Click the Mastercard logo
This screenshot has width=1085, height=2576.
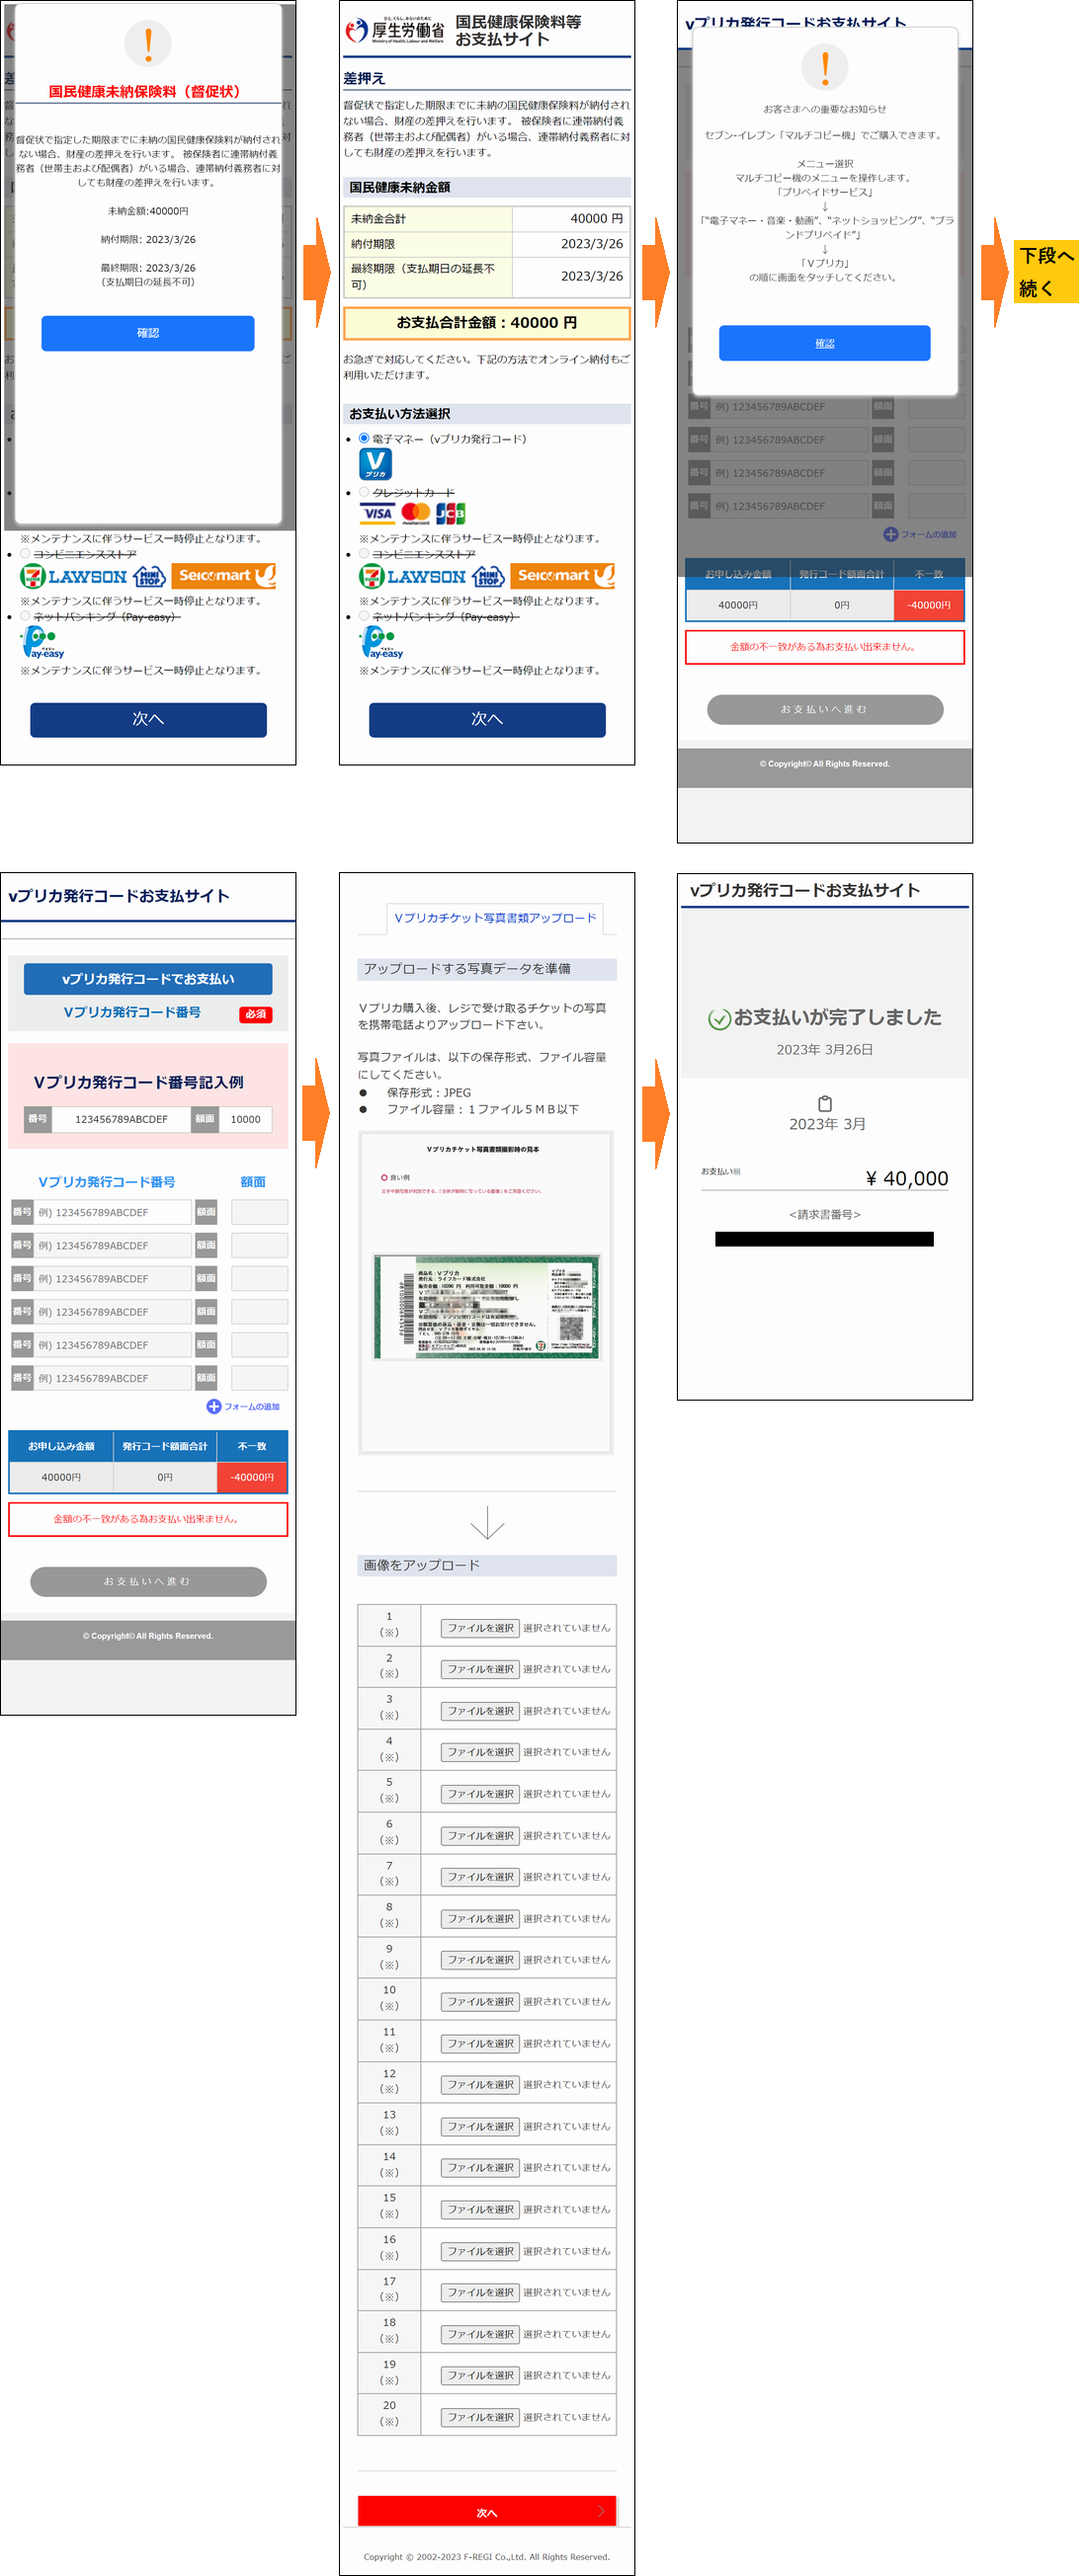415,514
